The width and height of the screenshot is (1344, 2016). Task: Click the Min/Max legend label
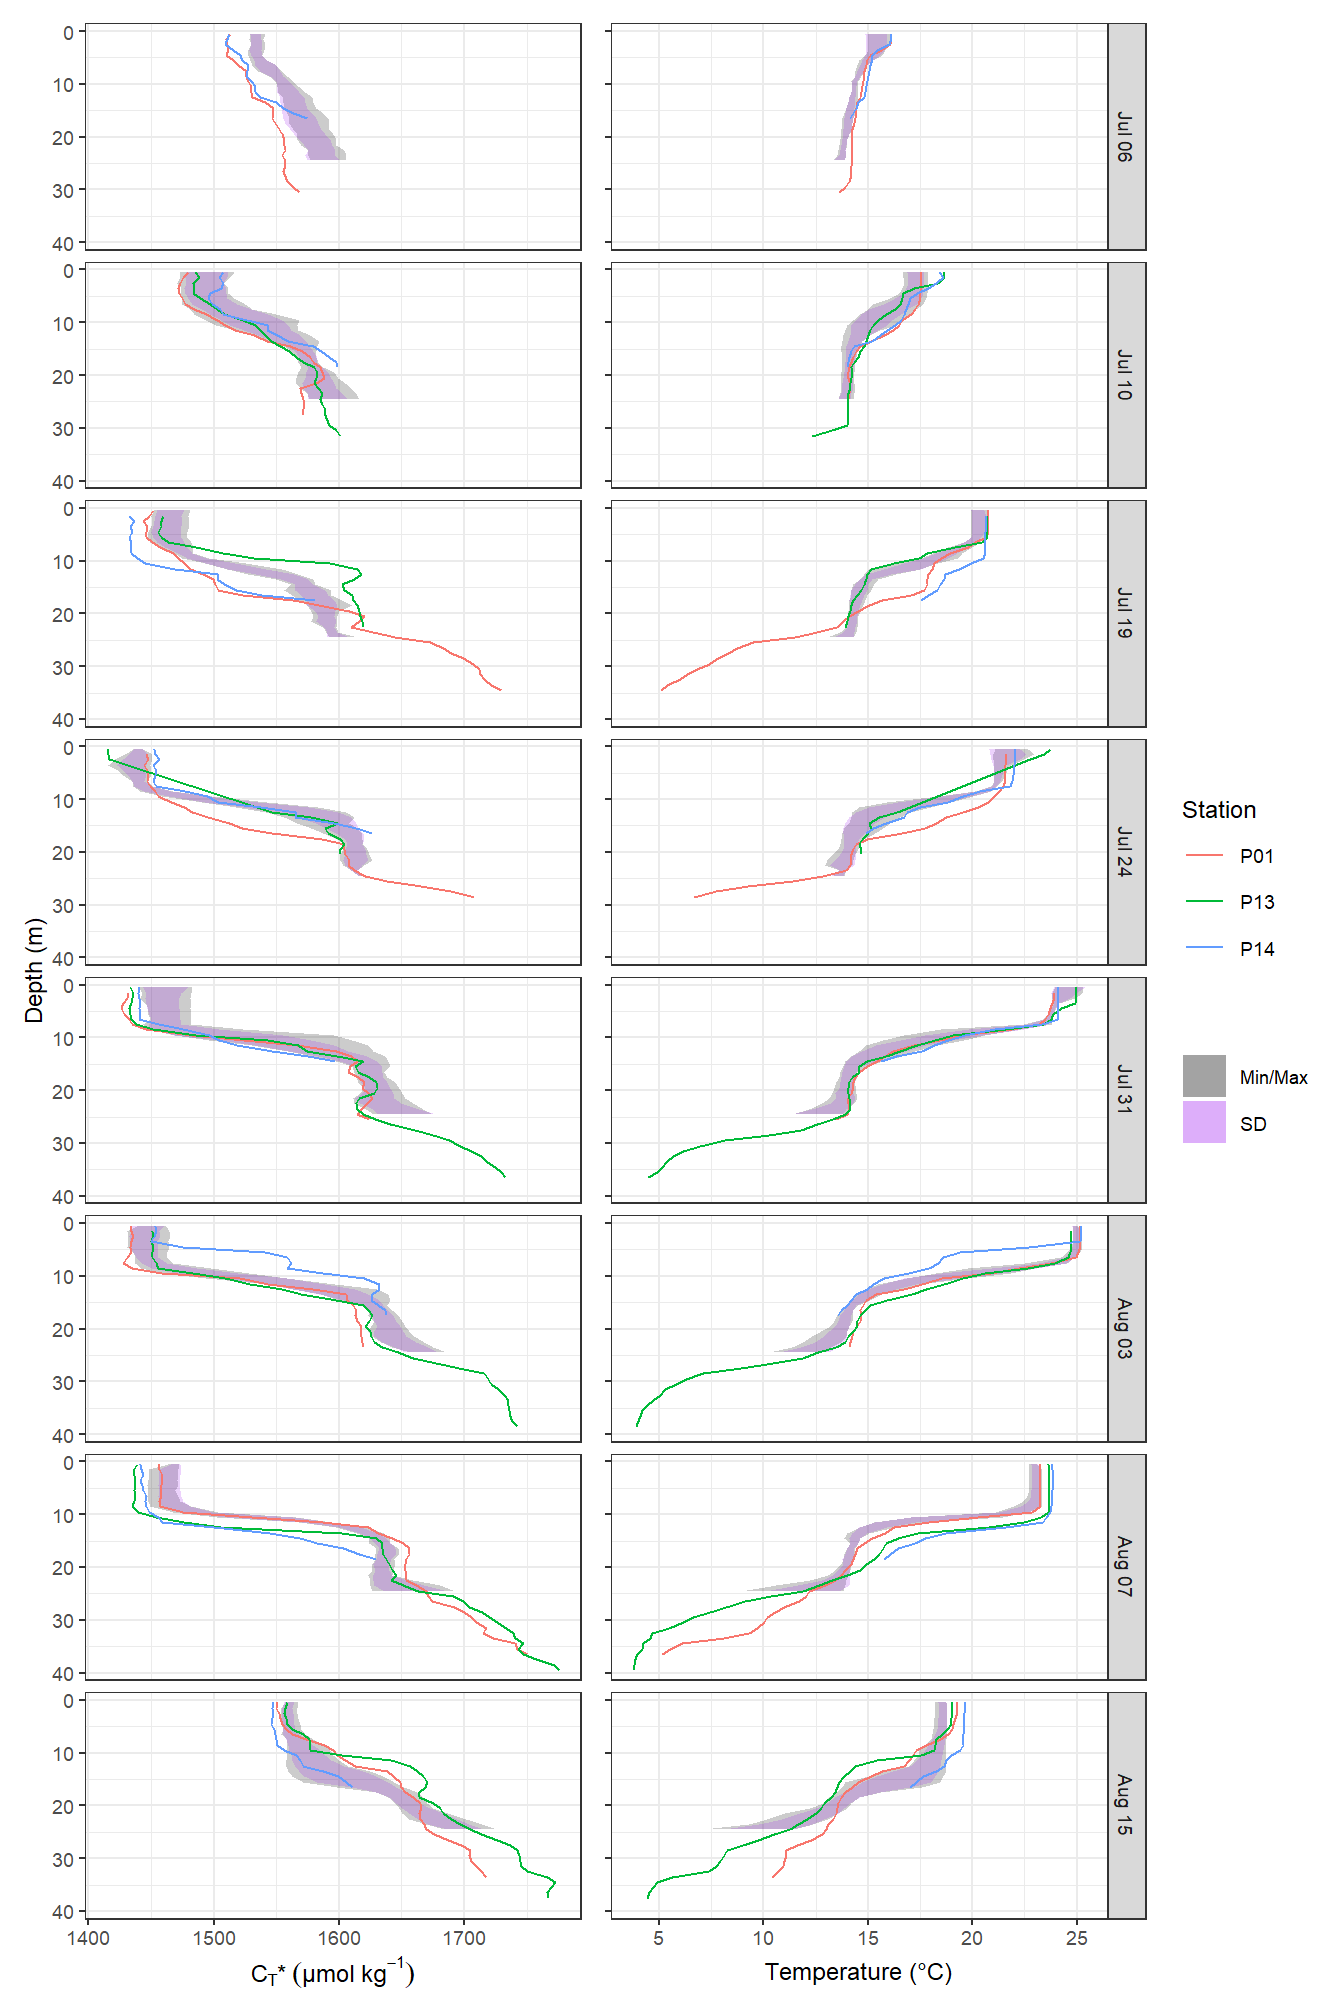(1274, 1077)
